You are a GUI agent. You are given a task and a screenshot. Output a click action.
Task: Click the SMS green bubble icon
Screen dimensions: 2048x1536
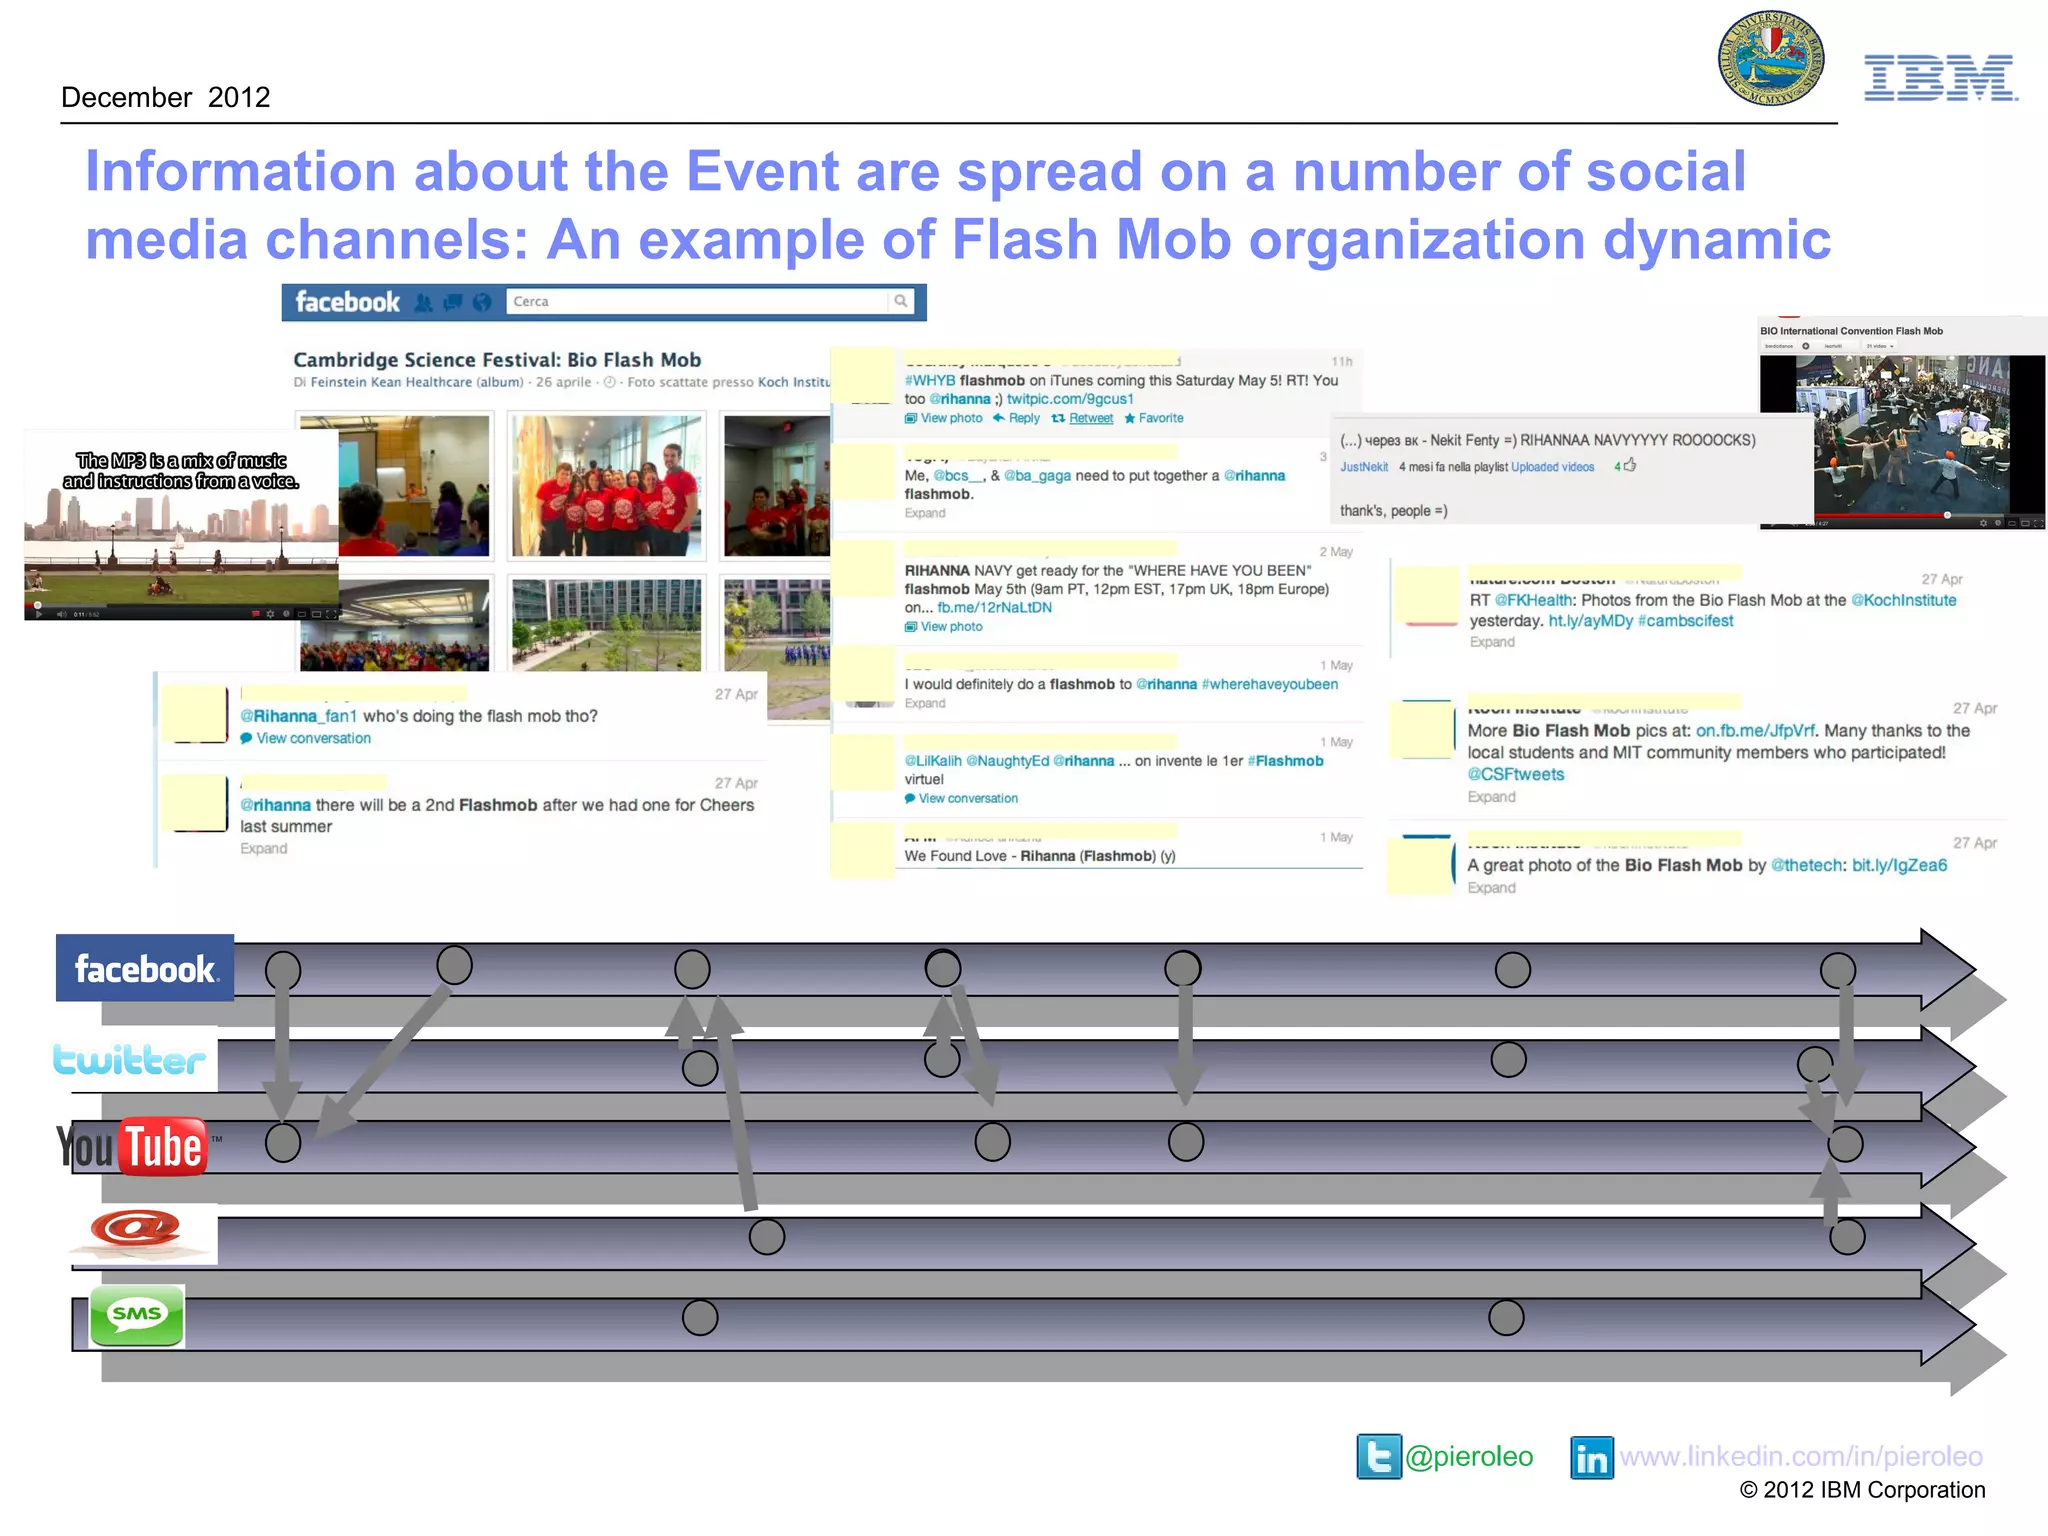[137, 1315]
